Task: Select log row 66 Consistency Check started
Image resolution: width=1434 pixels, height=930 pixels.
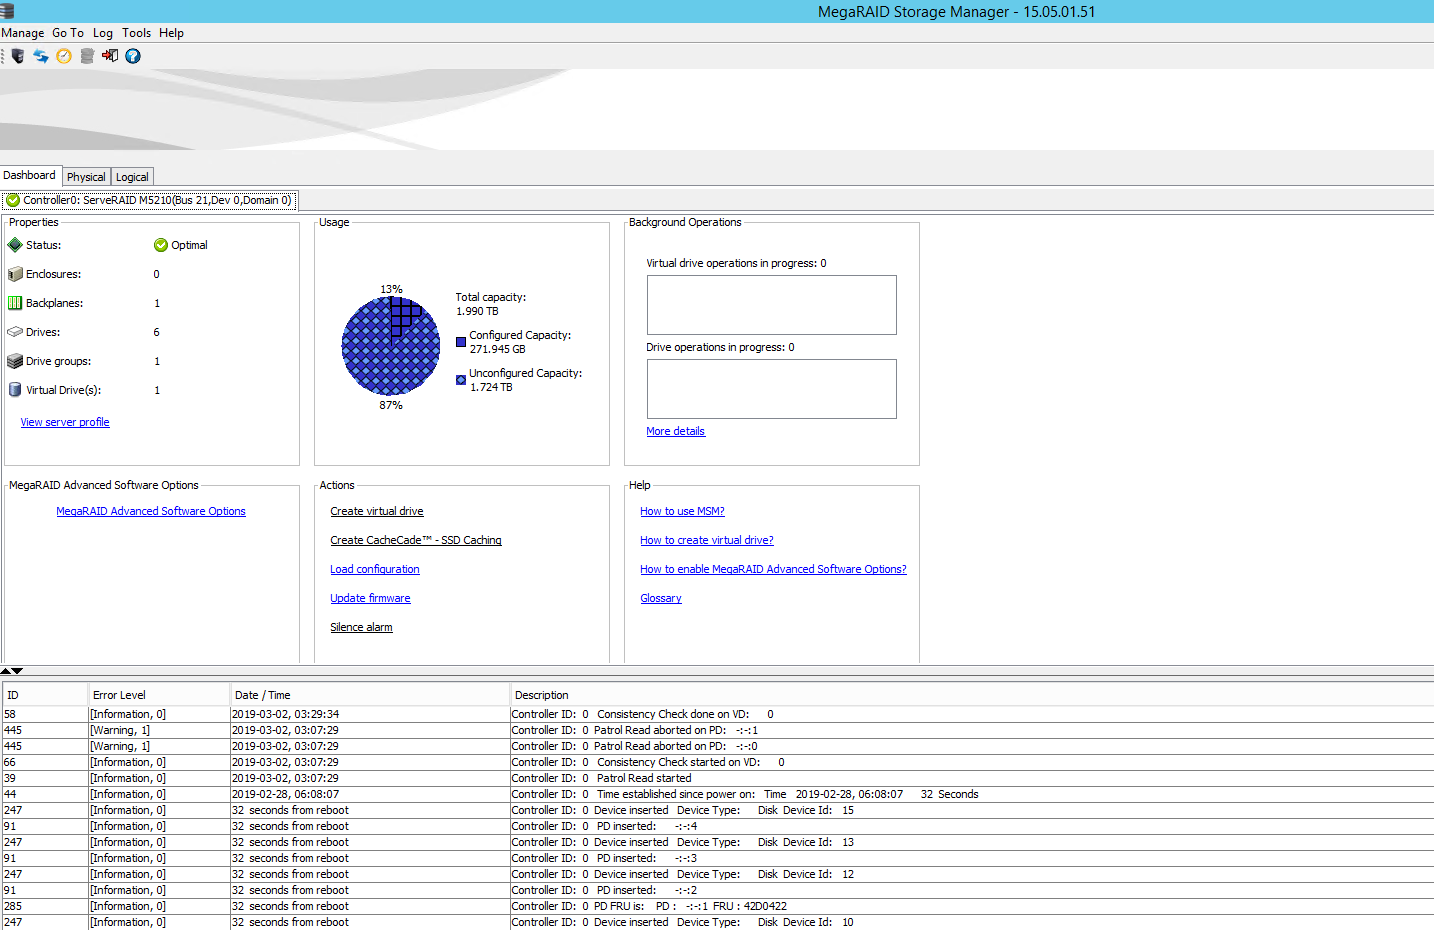Action: 718,762
